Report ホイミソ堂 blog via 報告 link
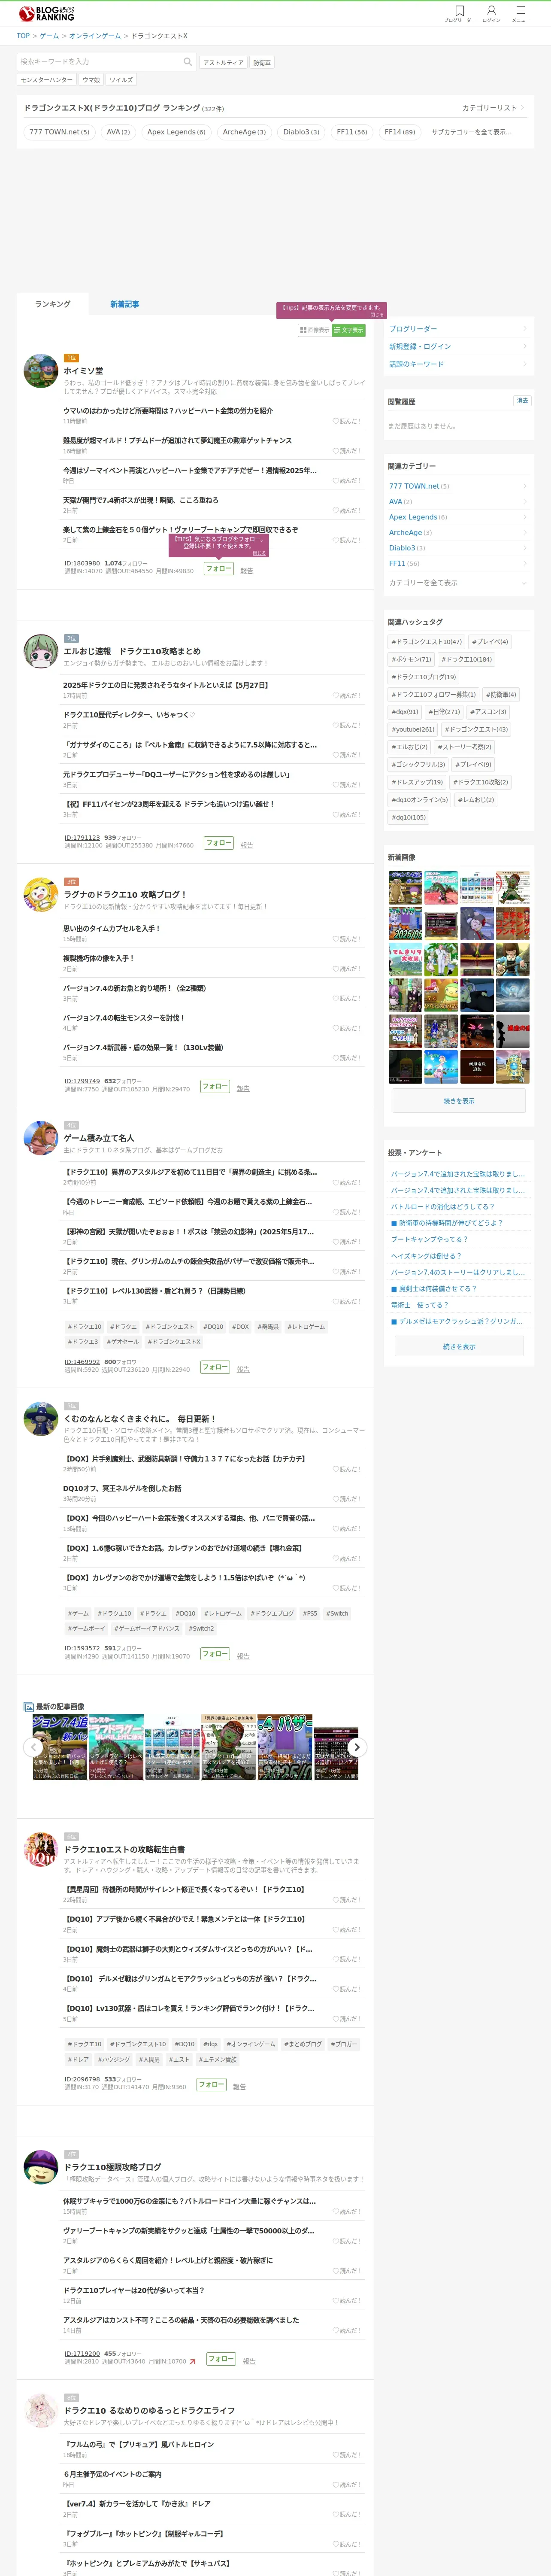This screenshot has height=2576, width=551. click(247, 571)
